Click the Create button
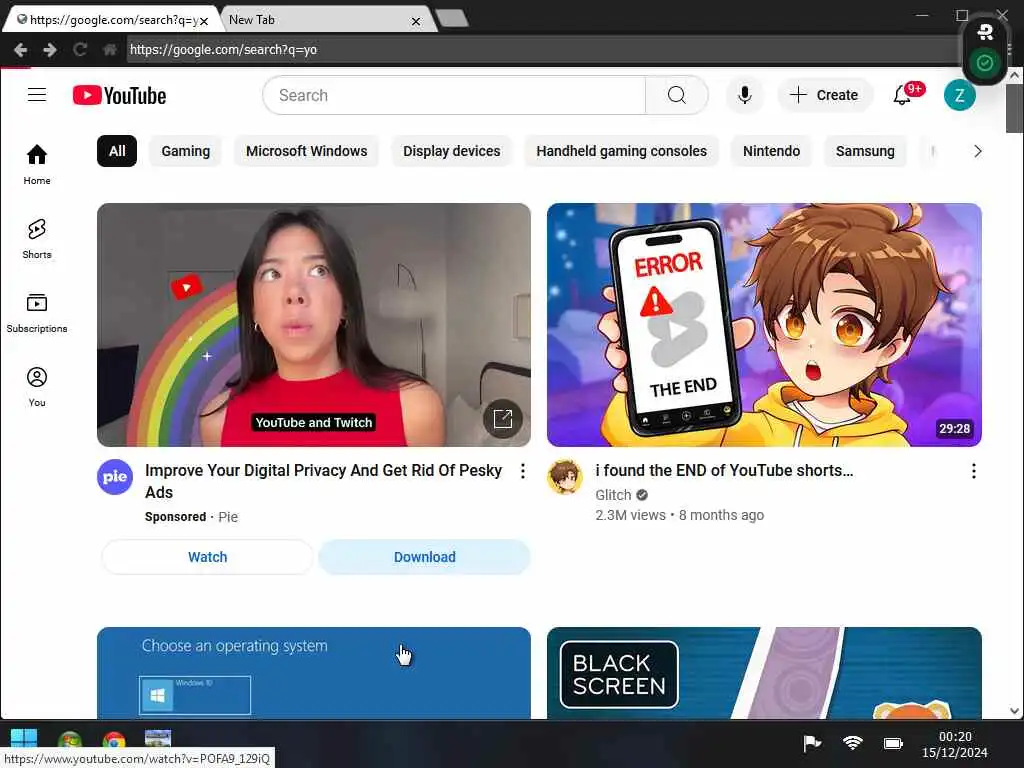The height and width of the screenshot is (768, 1024). 824,95
